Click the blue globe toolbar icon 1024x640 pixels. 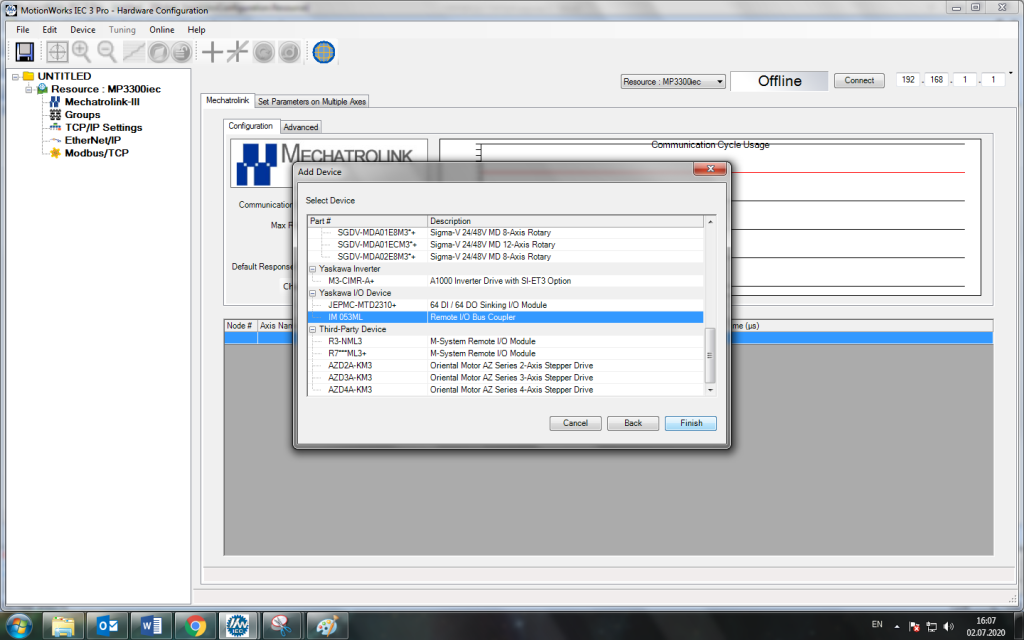click(x=324, y=52)
